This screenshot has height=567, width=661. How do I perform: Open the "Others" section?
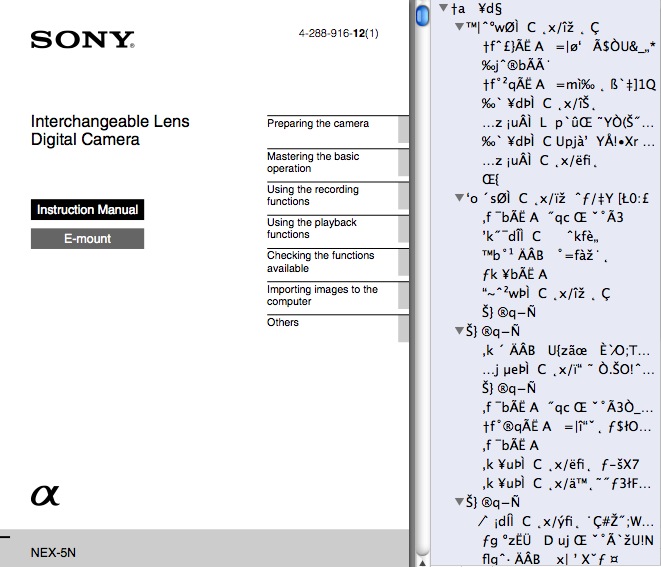click(283, 322)
